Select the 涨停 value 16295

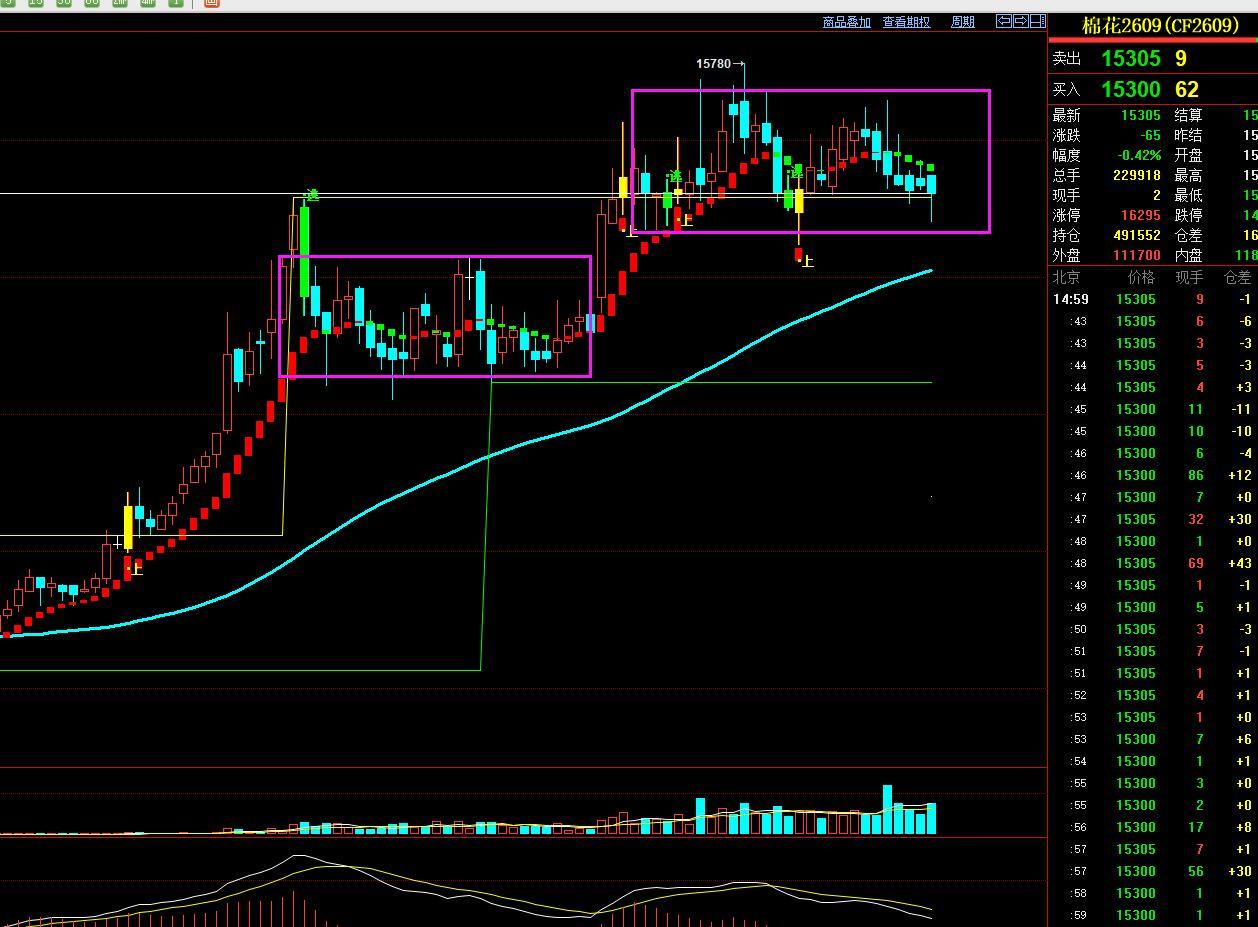click(1141, 216)
